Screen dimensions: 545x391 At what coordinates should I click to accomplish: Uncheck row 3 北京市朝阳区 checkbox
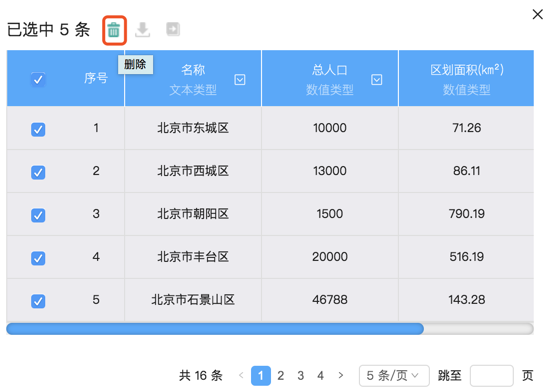(38, 215)
